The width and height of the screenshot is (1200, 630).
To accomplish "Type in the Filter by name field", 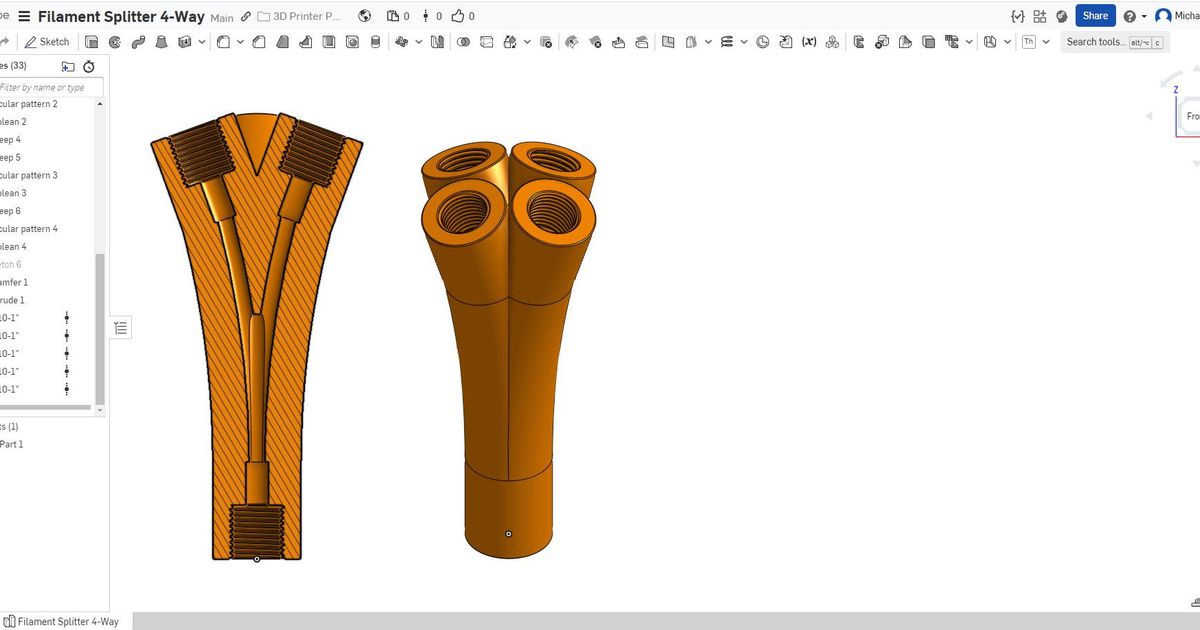I will coord(50,88).
